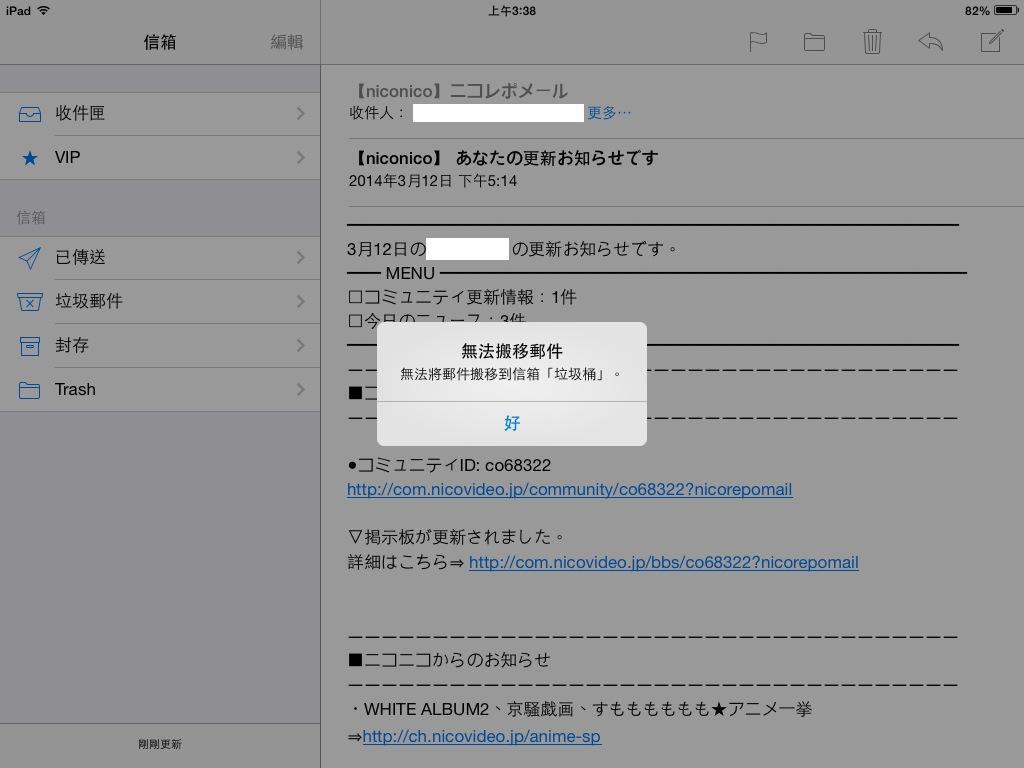Screen dimensions: 1024x768
Task: Tap the subject あなたの更新お知らせです
Action: tap(557, 158)
